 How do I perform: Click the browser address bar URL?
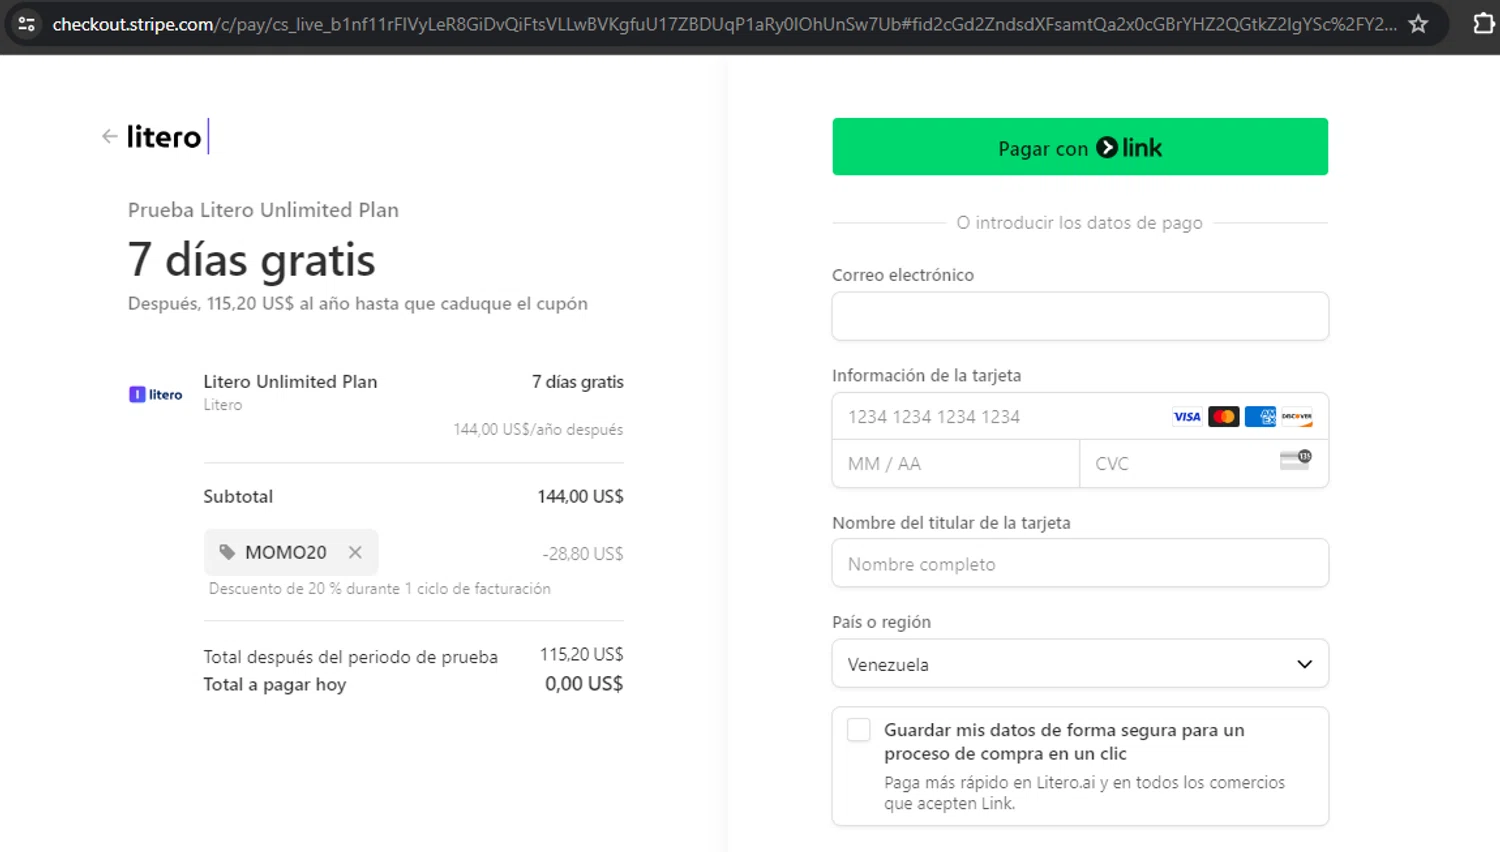coord(724,24)
